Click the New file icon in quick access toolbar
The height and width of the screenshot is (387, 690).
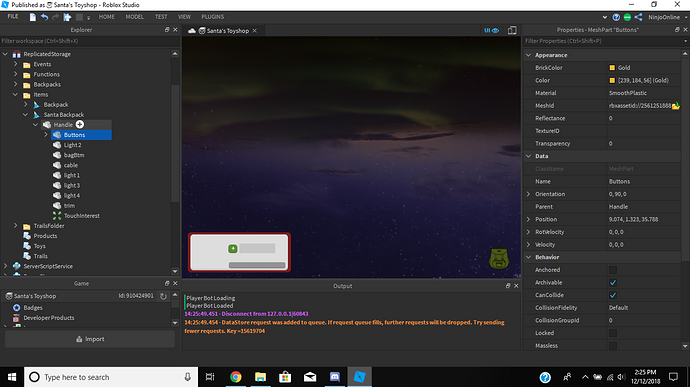(x=33, y=17)
